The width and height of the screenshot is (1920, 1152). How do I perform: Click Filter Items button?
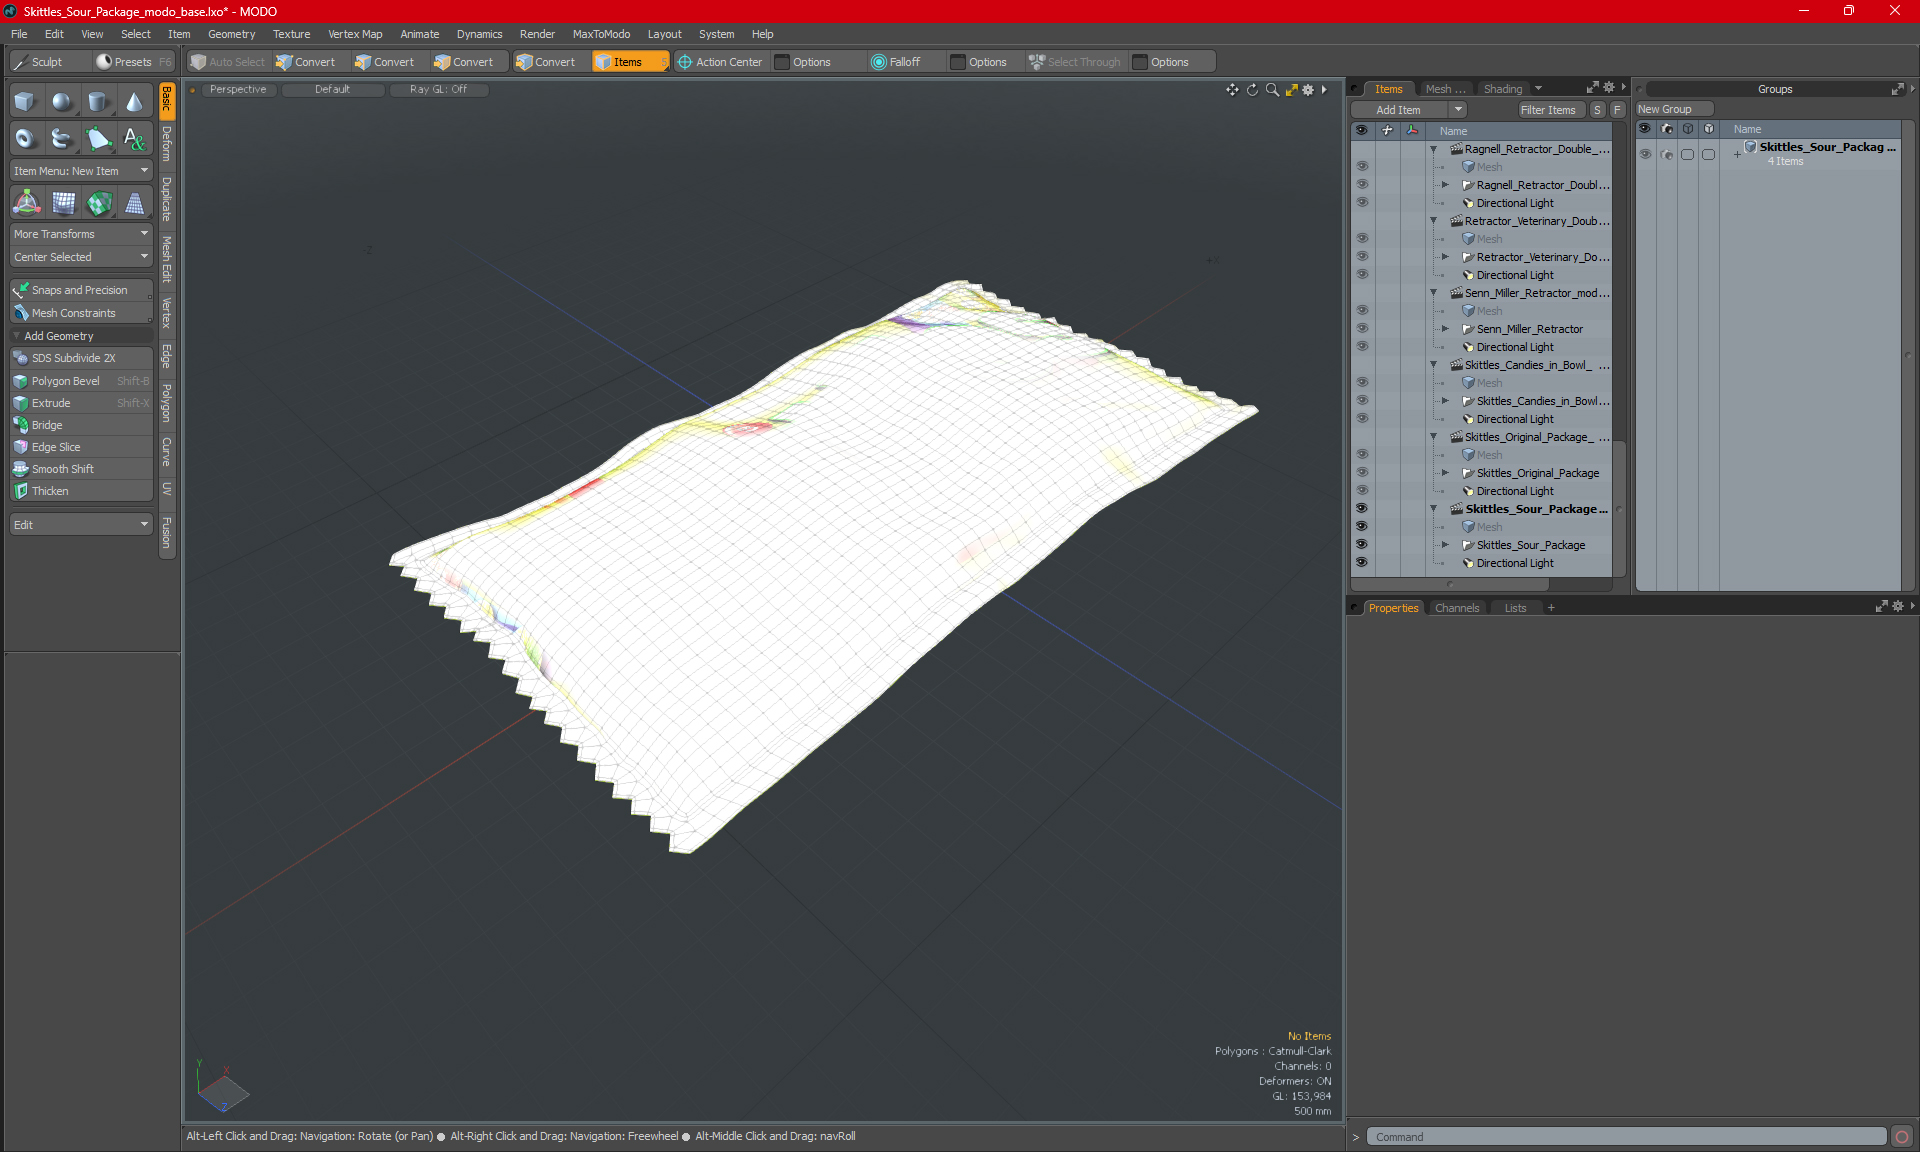(x=1547, y=110)
